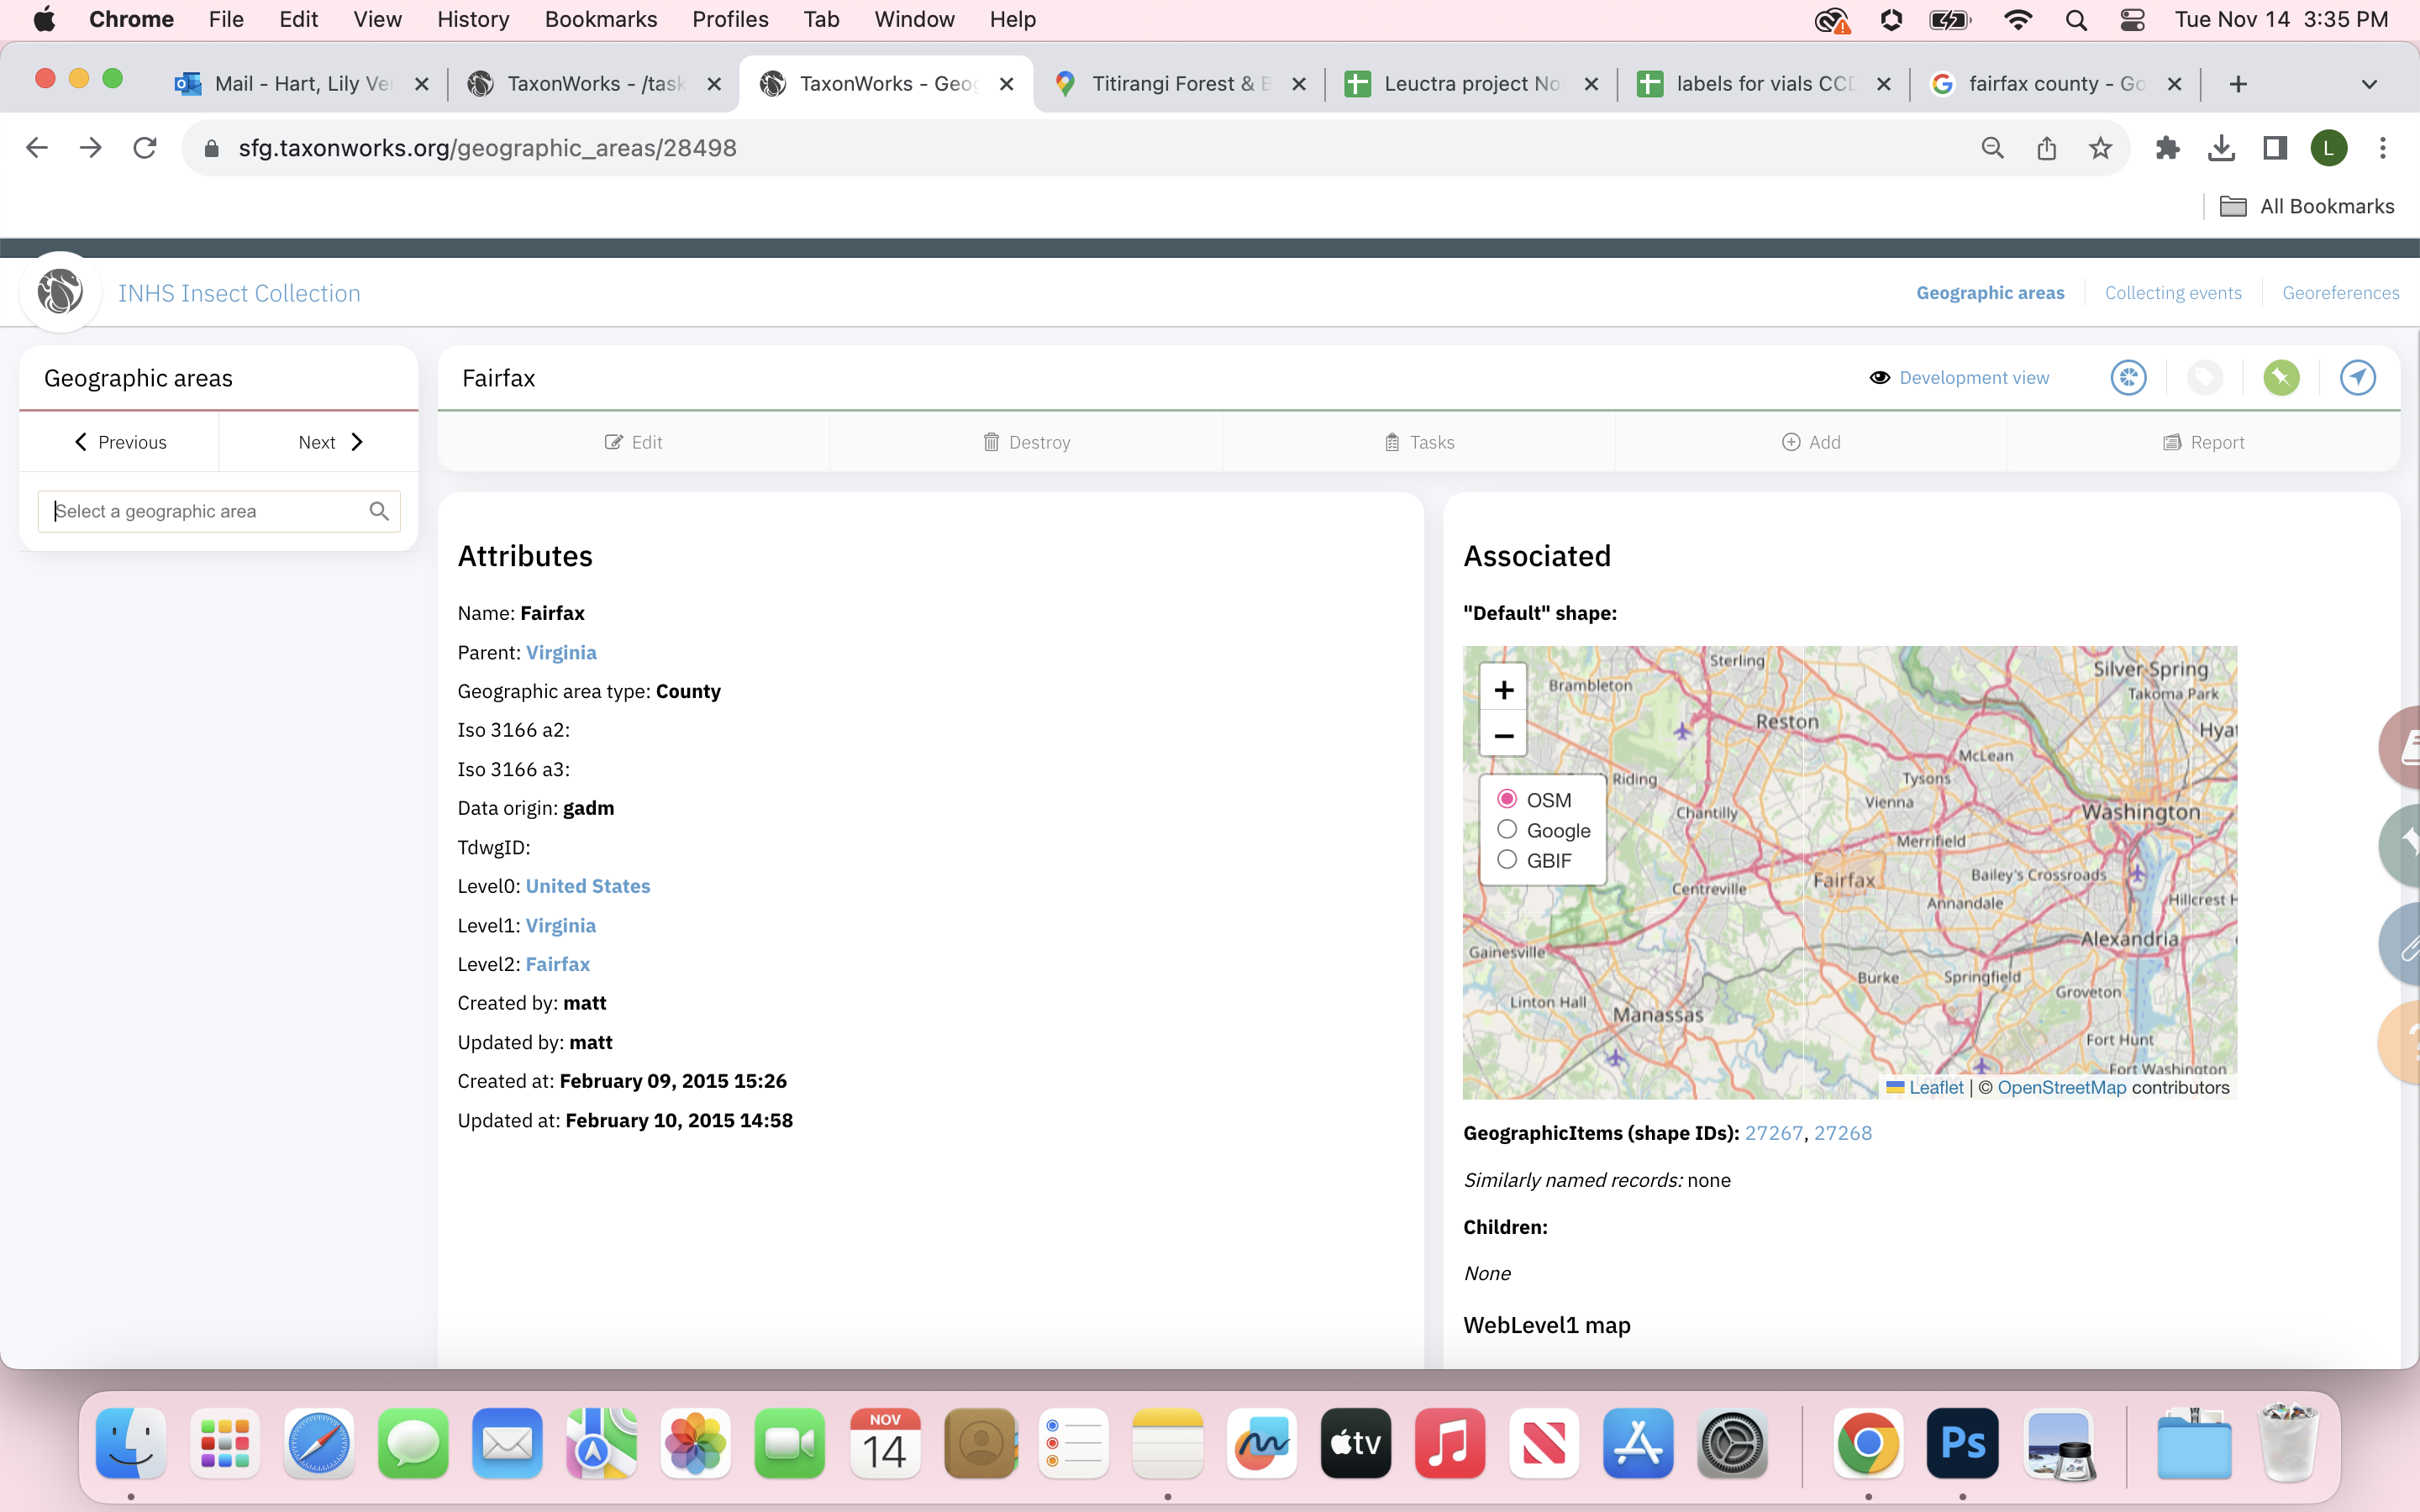Pin this Fairfax record using green pin icon

point(2281,377)
